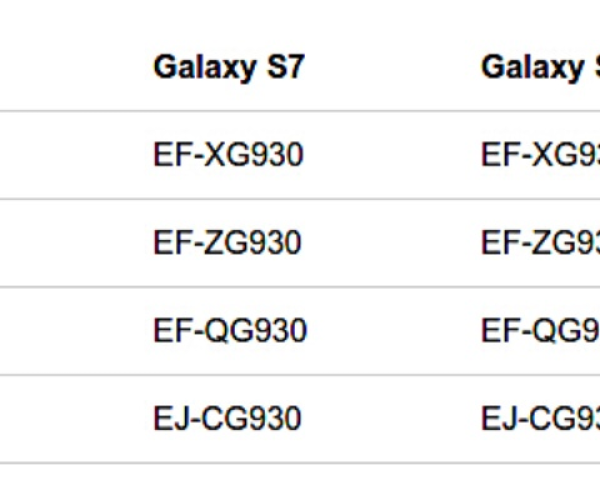The height and width of the screenshot is (500, 600).
Task: Click the row divider between EF-QG930 and EJ-CG930
Action: 229,375
